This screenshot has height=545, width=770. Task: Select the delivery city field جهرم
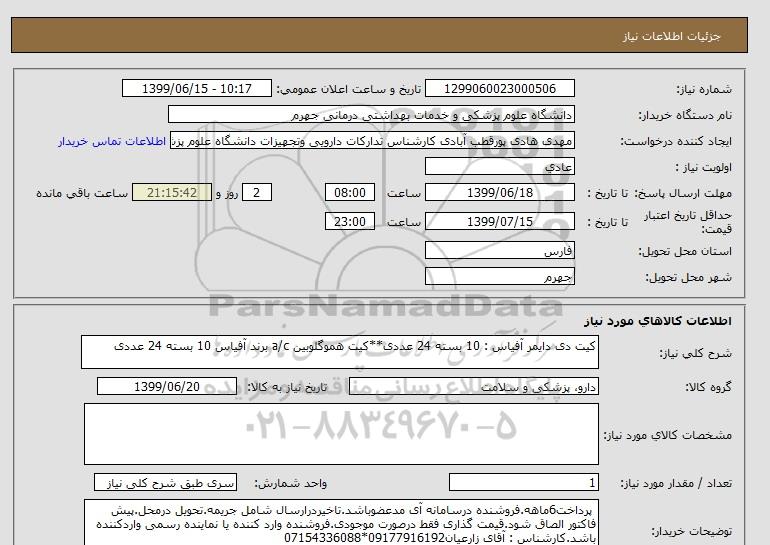click(x=499, y=276)
